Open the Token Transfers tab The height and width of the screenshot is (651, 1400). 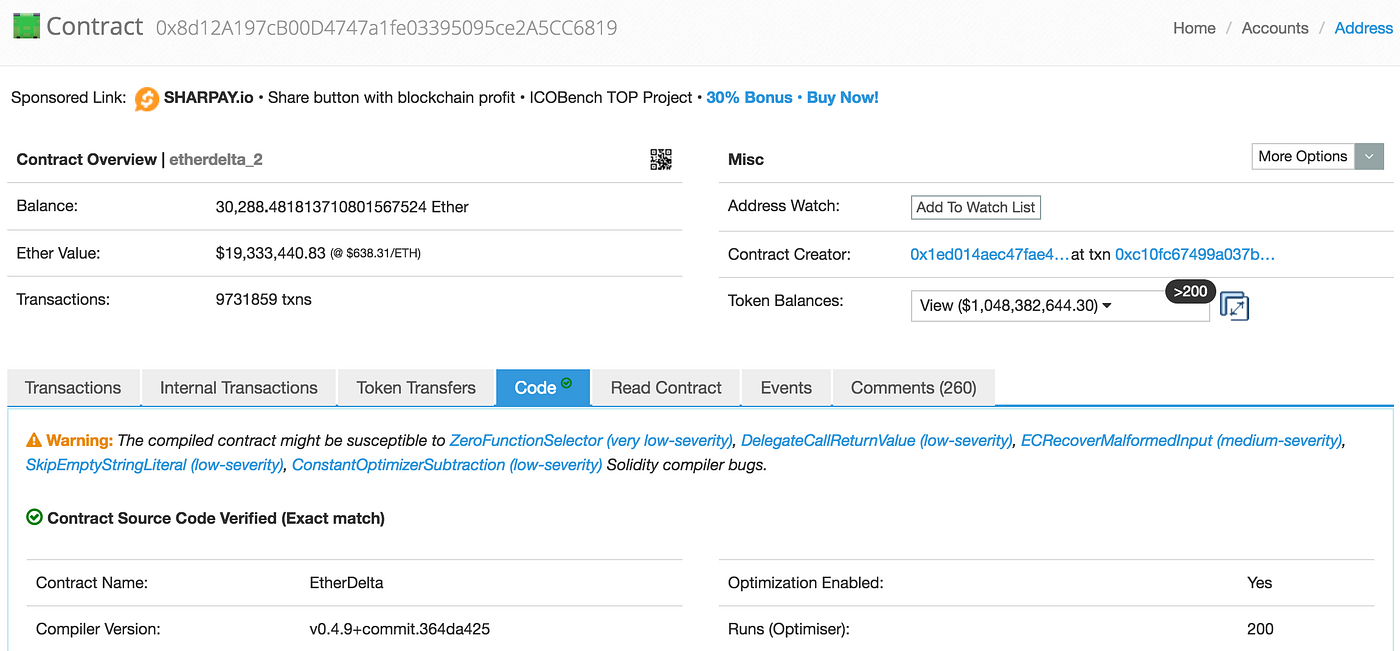click(x=416, y=388)
